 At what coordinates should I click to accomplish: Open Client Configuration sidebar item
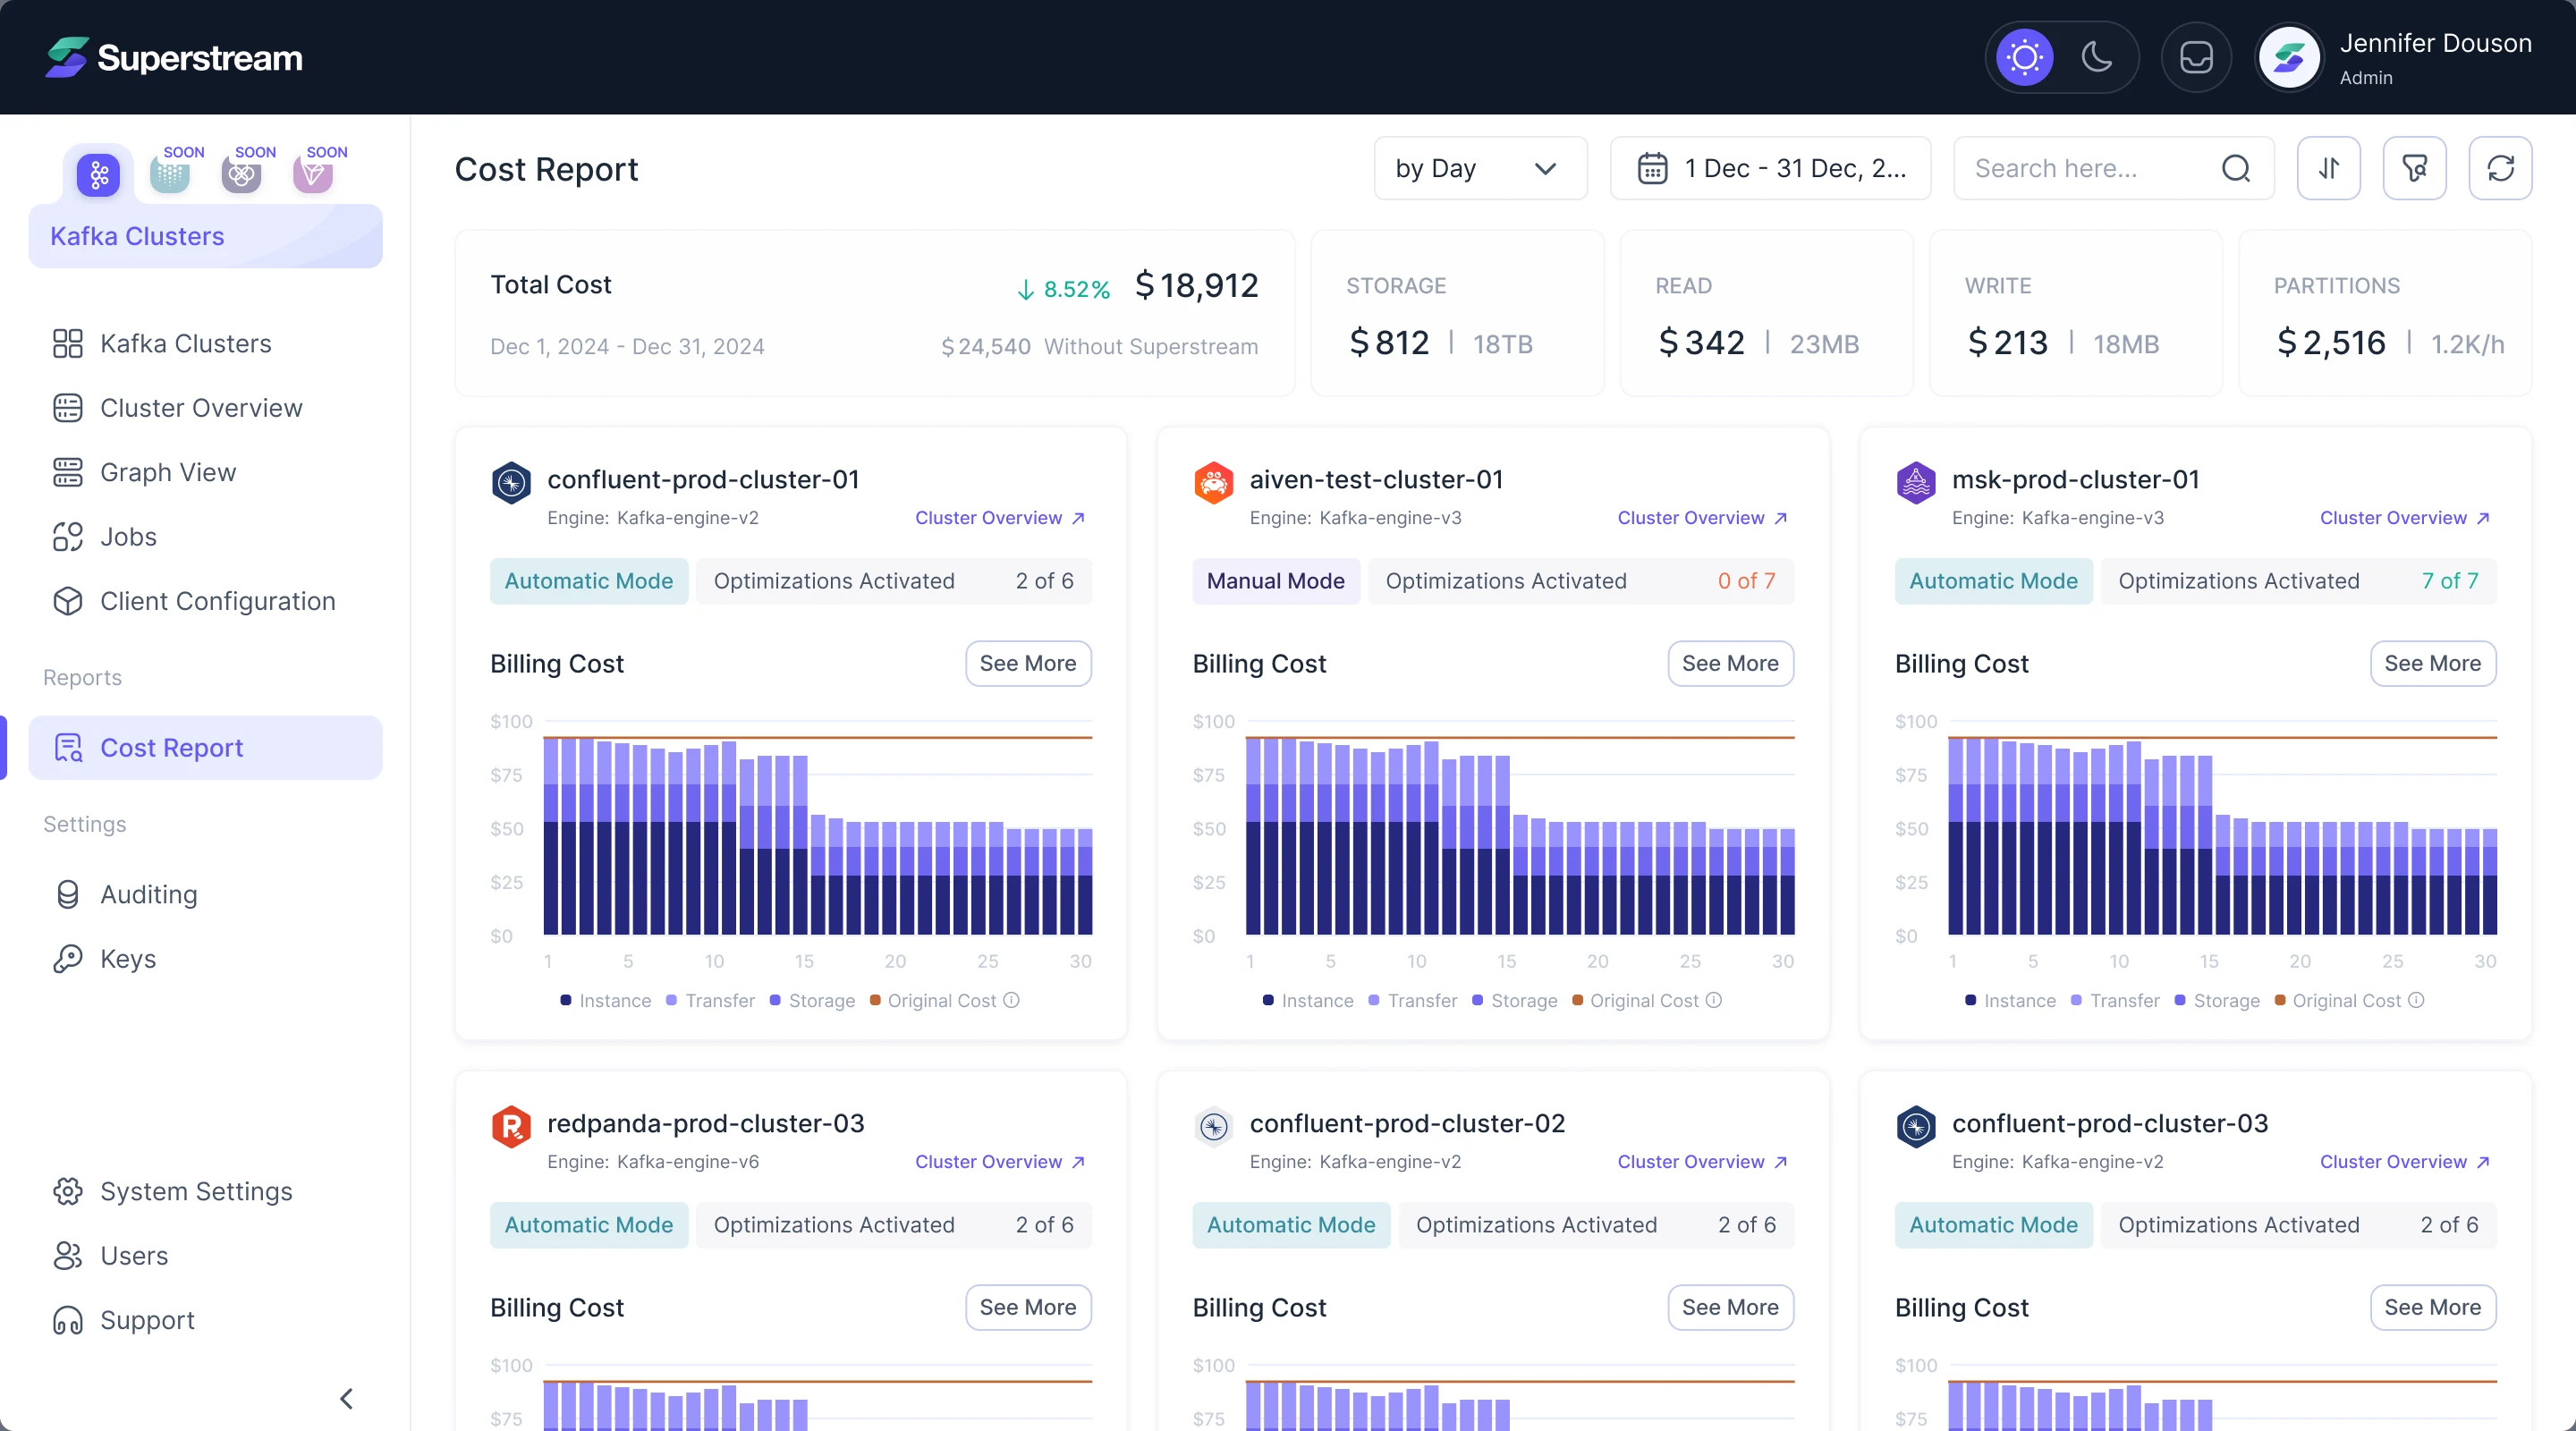[205, 601]
